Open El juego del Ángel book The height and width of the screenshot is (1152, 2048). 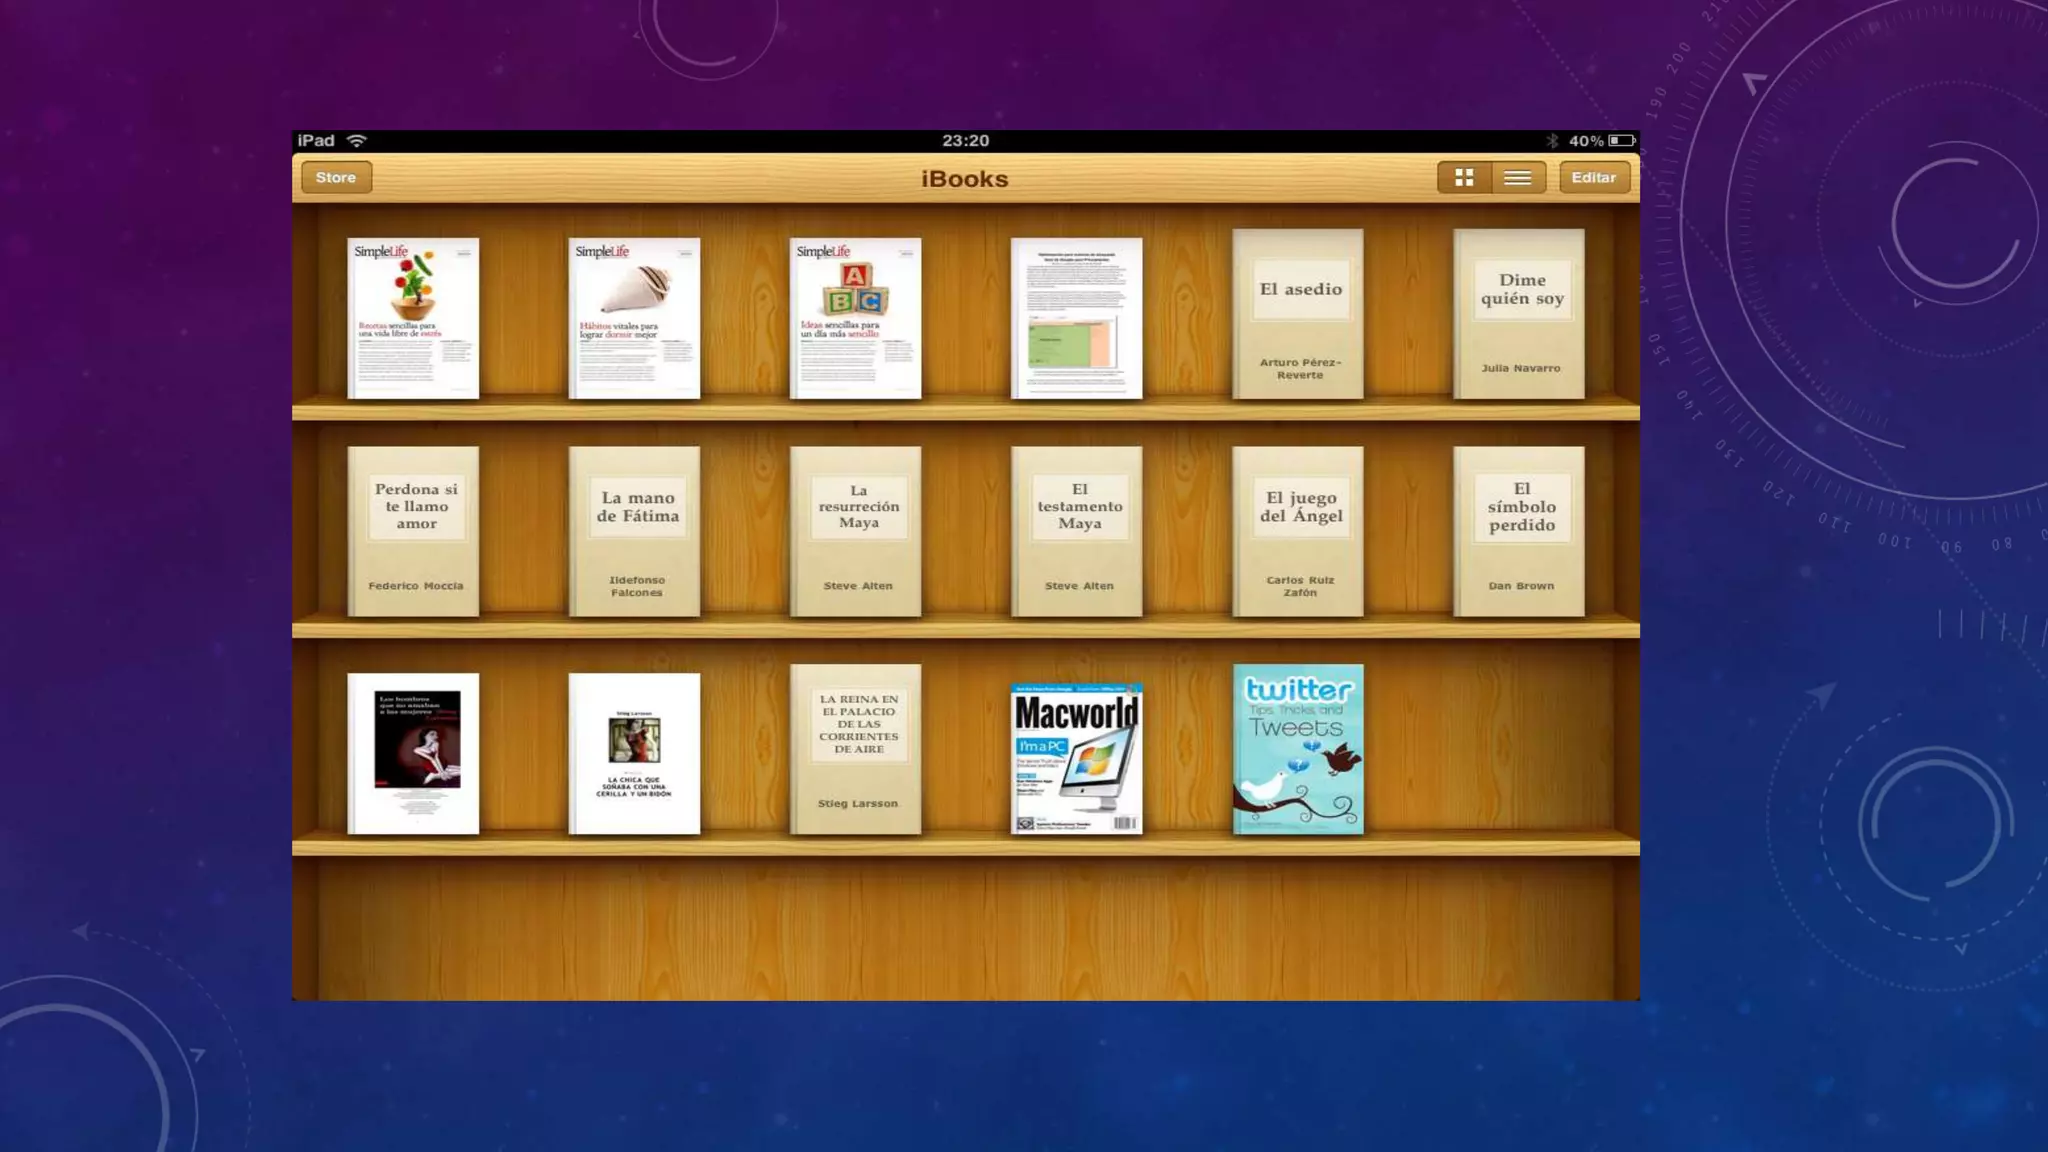pos(1298,532)
